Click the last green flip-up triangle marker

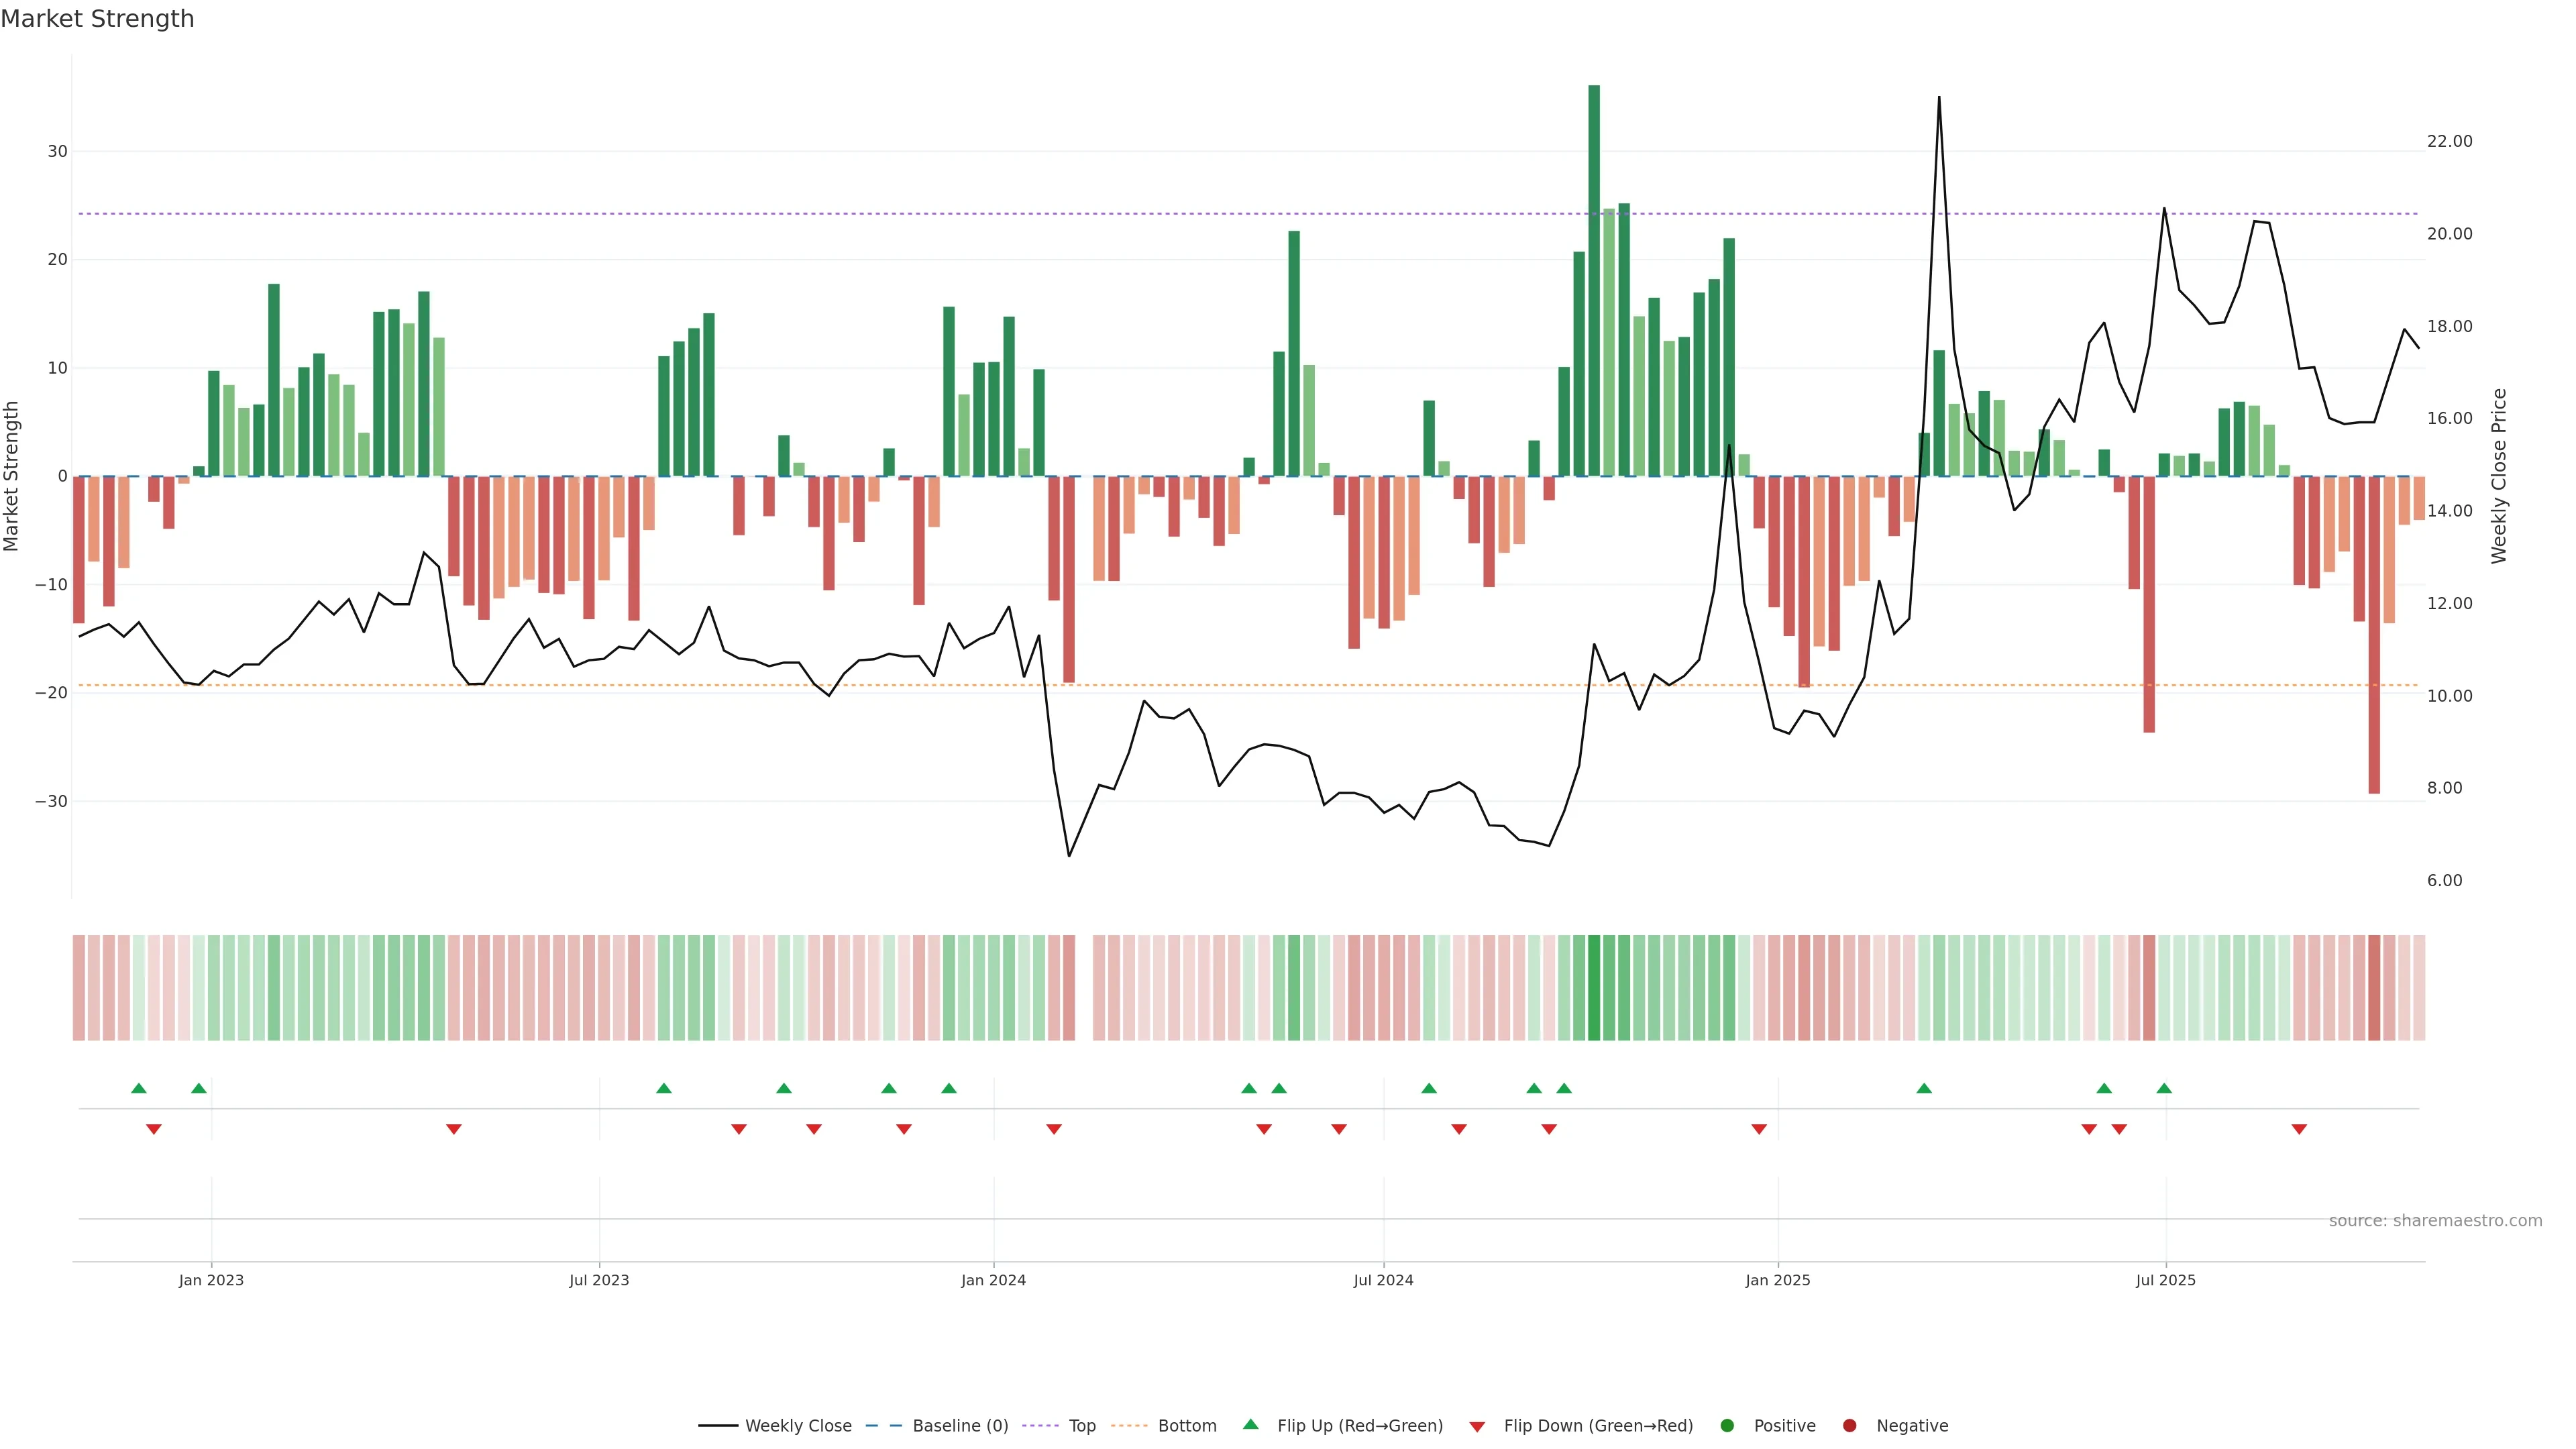(x=2164, y=1088)
